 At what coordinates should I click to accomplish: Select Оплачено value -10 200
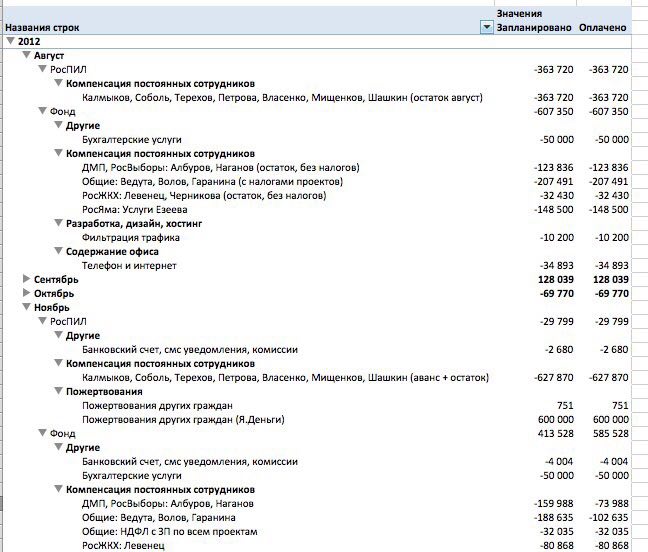pos(611,238)
